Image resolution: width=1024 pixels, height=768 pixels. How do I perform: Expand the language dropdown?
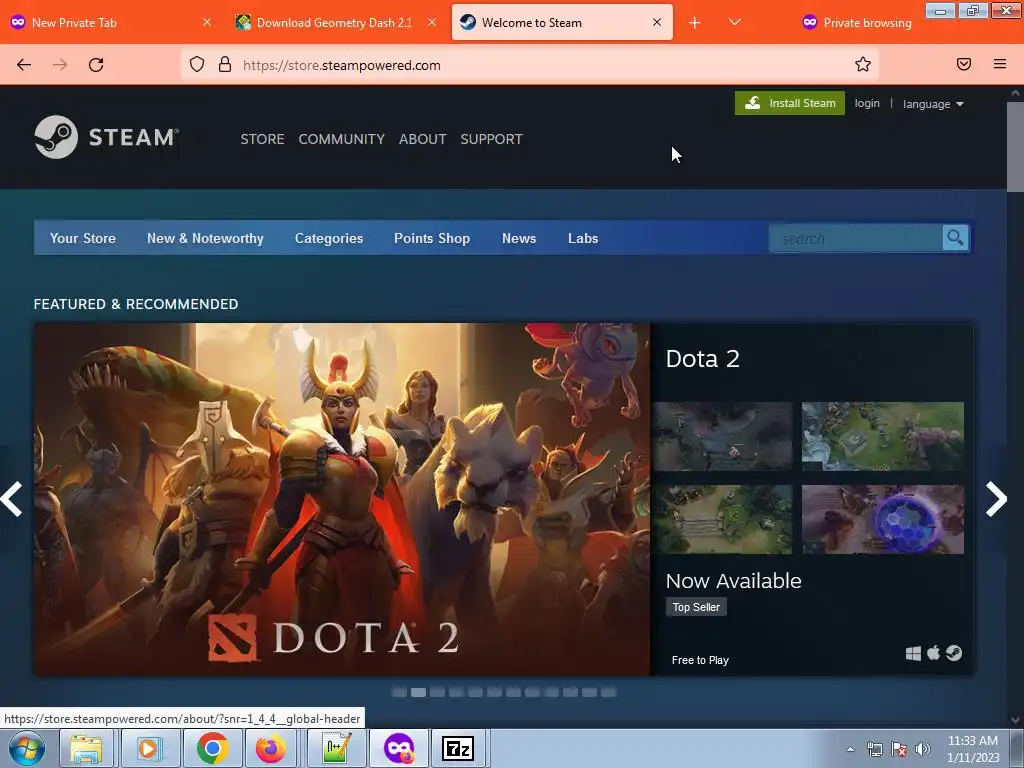[933, 104]
